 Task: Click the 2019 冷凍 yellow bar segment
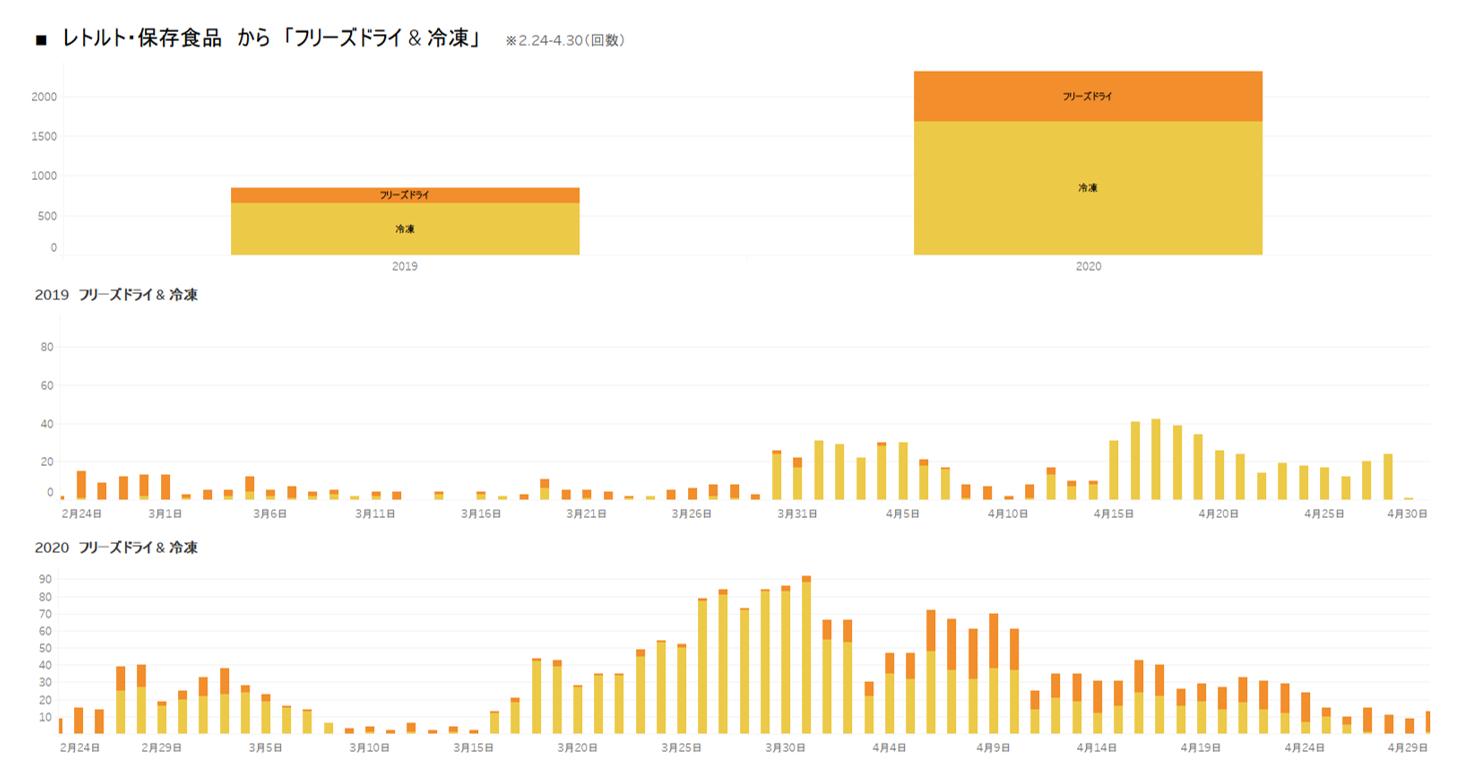coord(404,229)
